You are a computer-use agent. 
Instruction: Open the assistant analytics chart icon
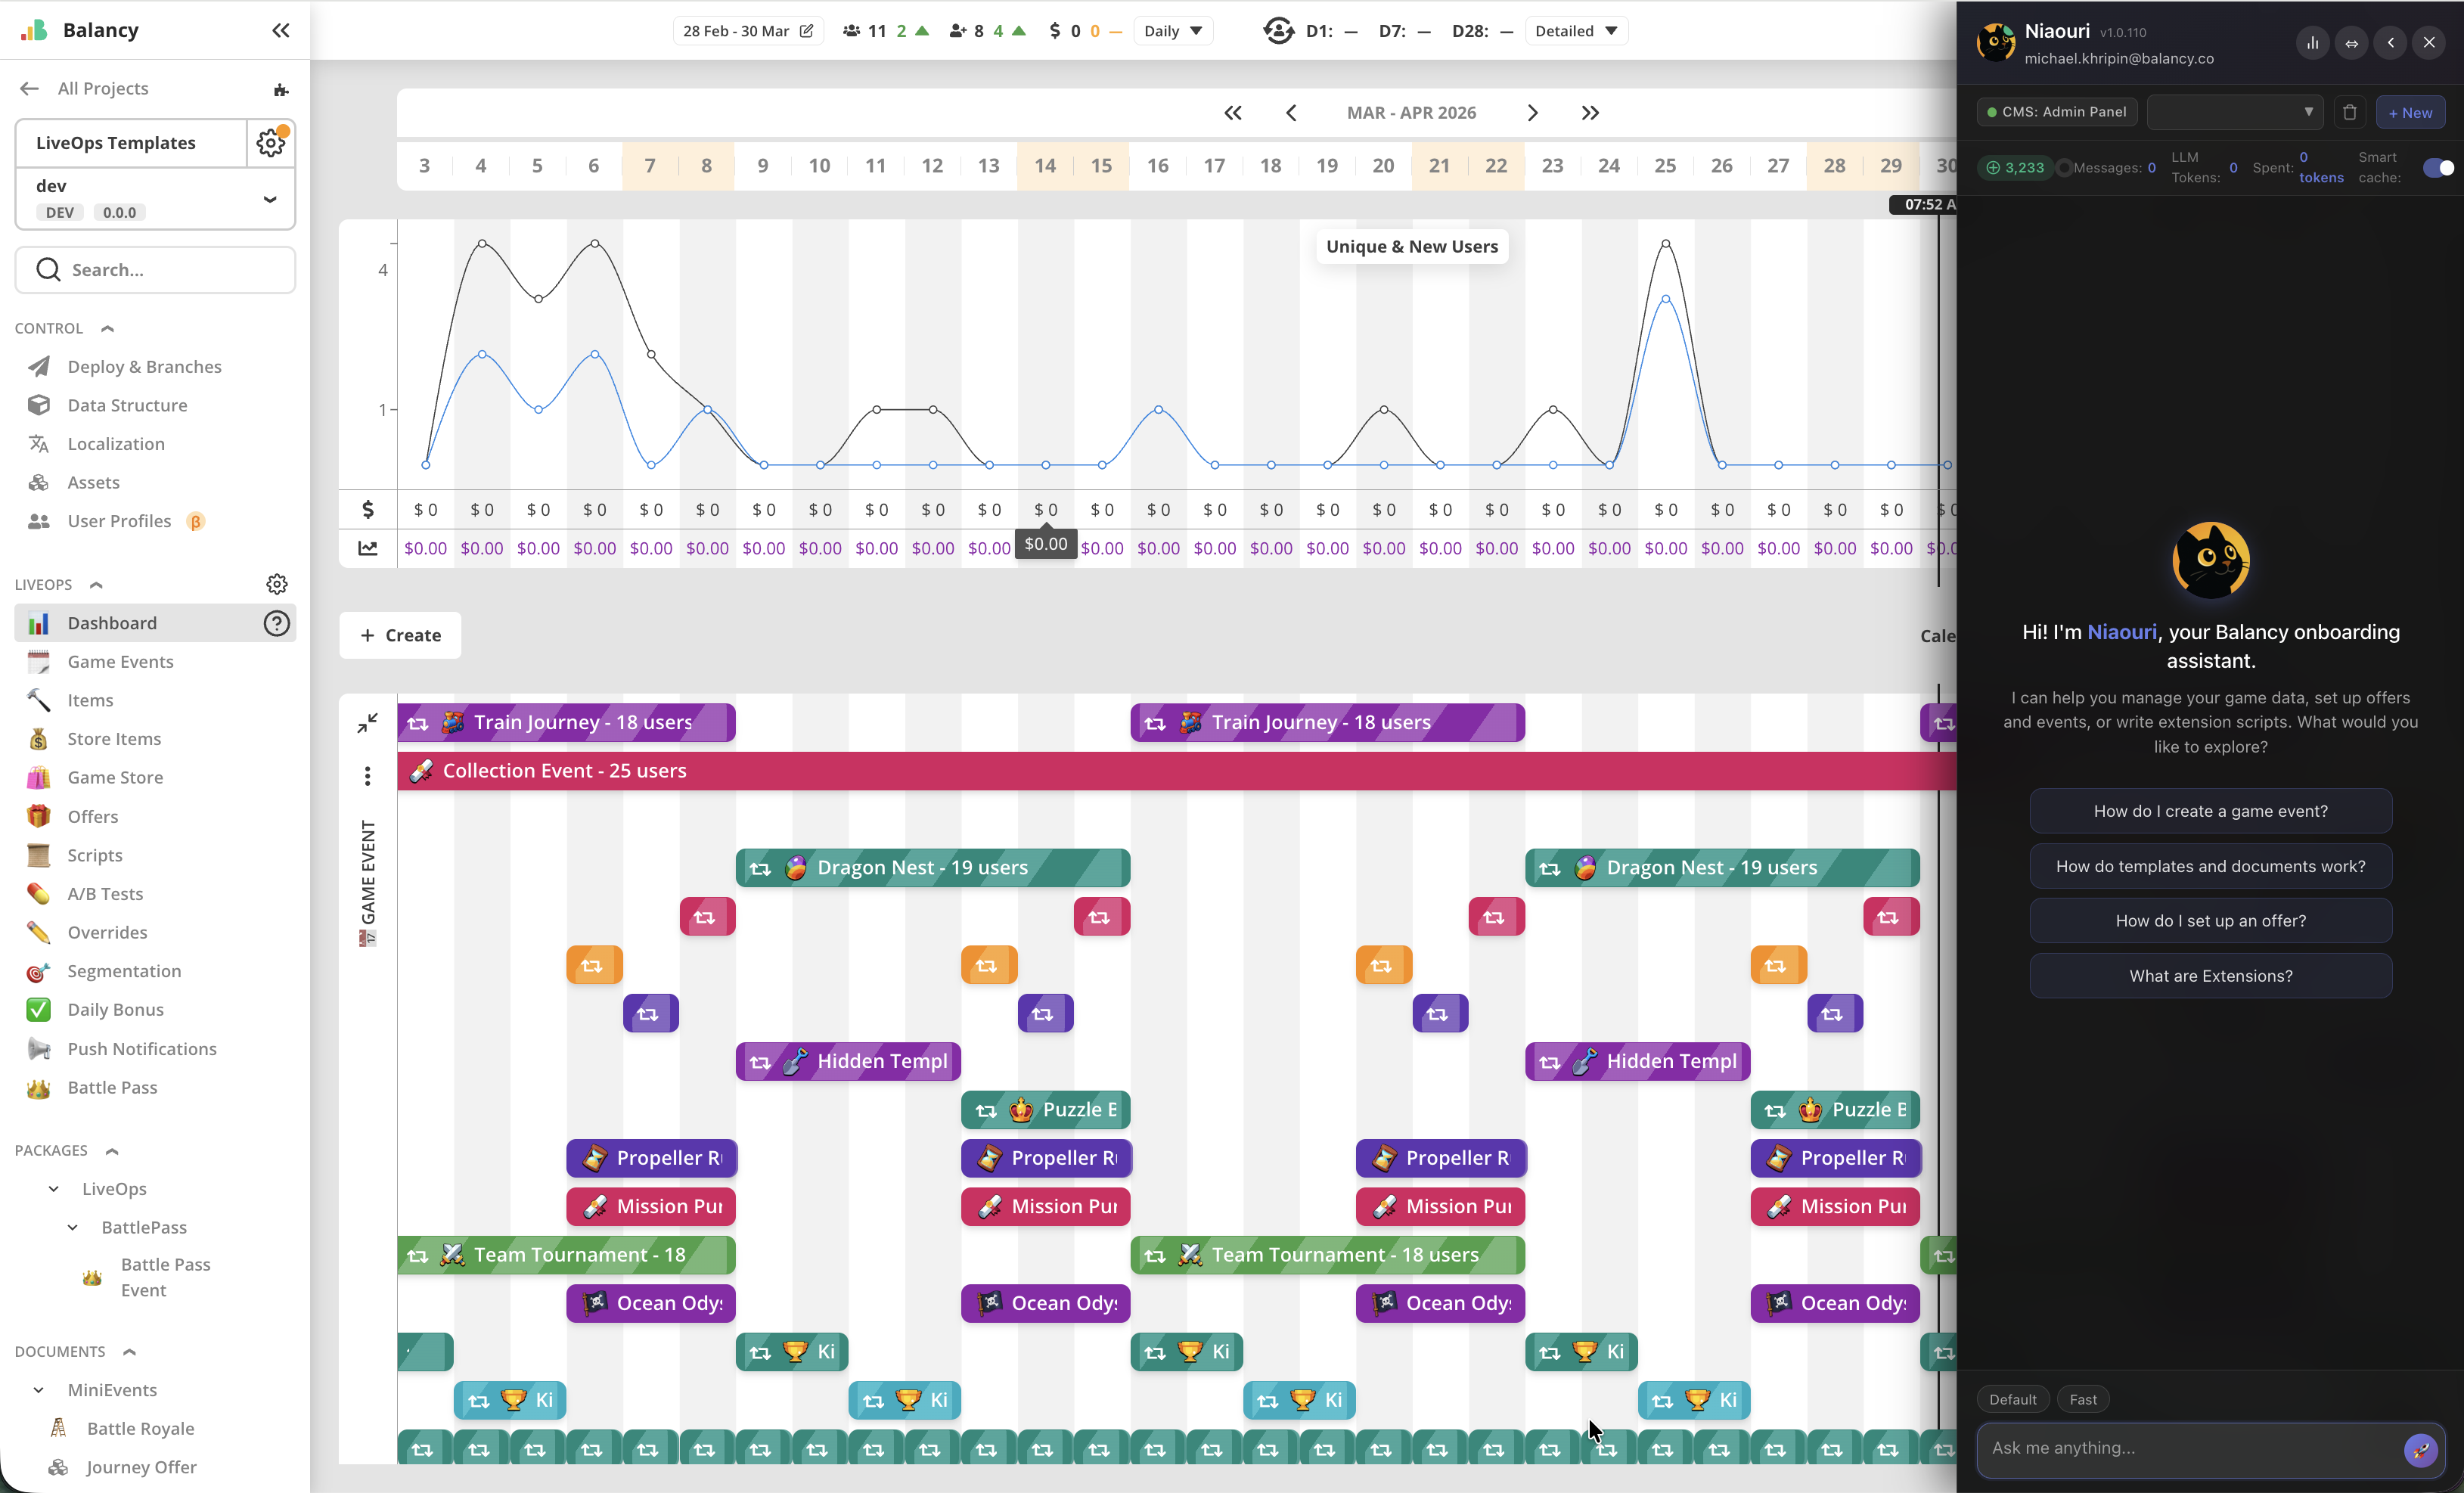[2312, 43]
